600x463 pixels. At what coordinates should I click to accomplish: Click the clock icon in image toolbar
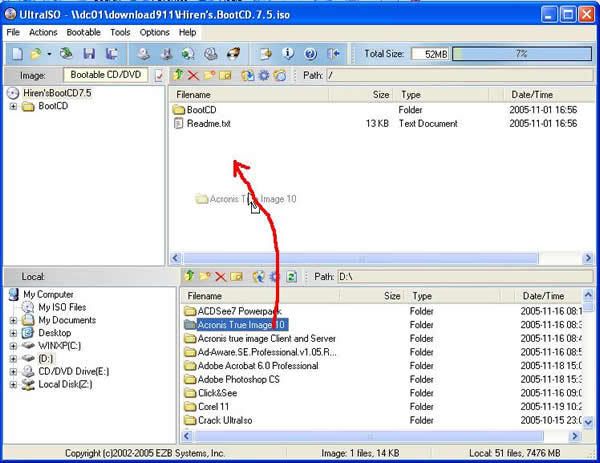click(280, 75)
